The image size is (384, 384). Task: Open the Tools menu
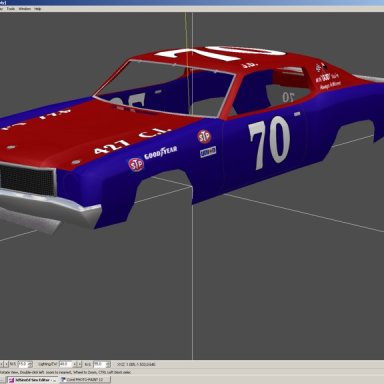11,9
